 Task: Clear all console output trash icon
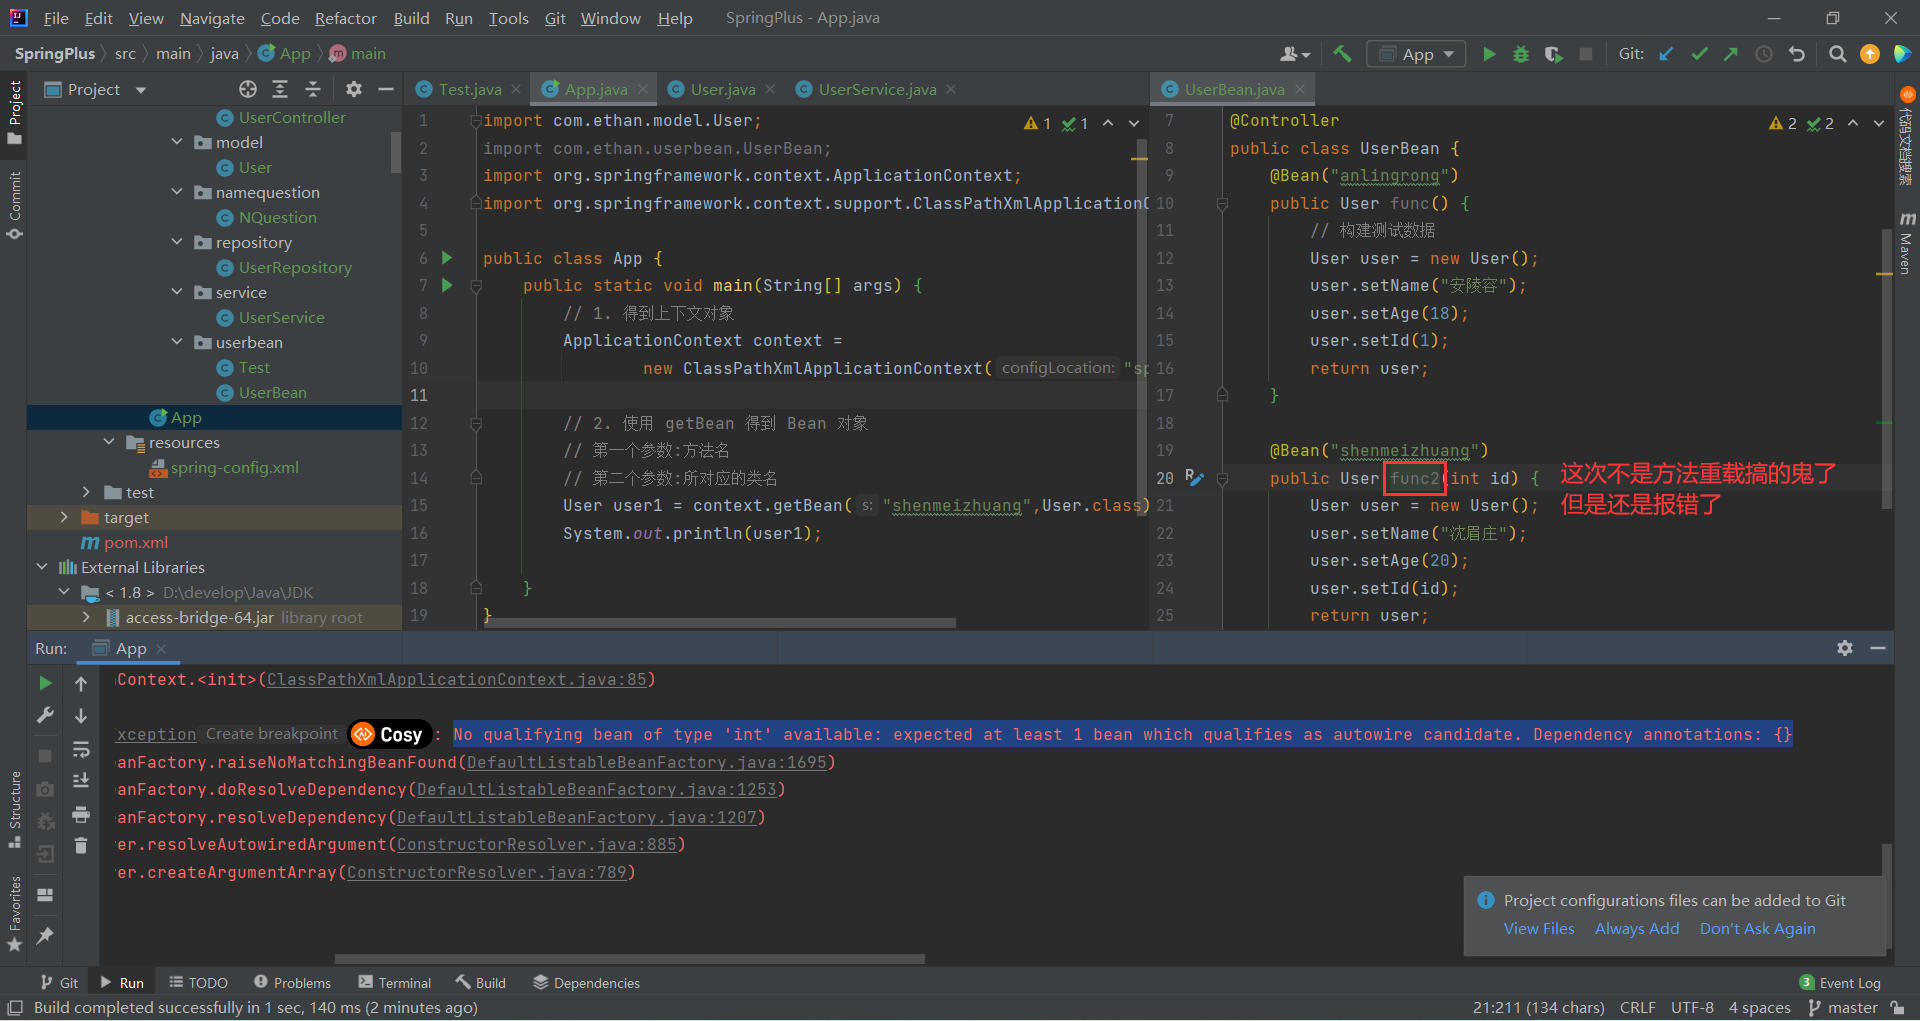pos(81,846)
